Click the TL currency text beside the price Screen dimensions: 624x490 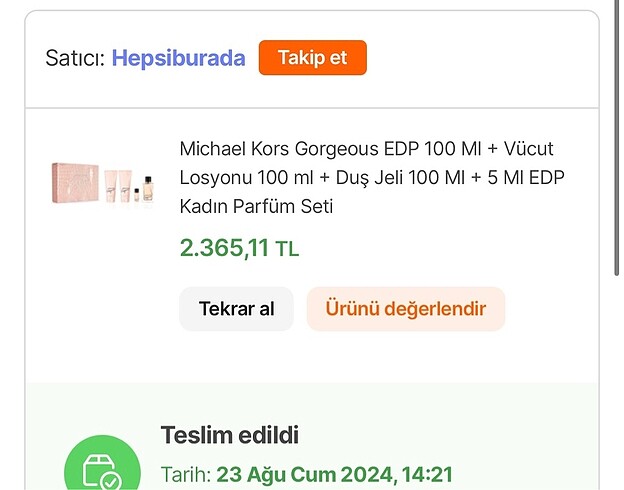point(287,250)
